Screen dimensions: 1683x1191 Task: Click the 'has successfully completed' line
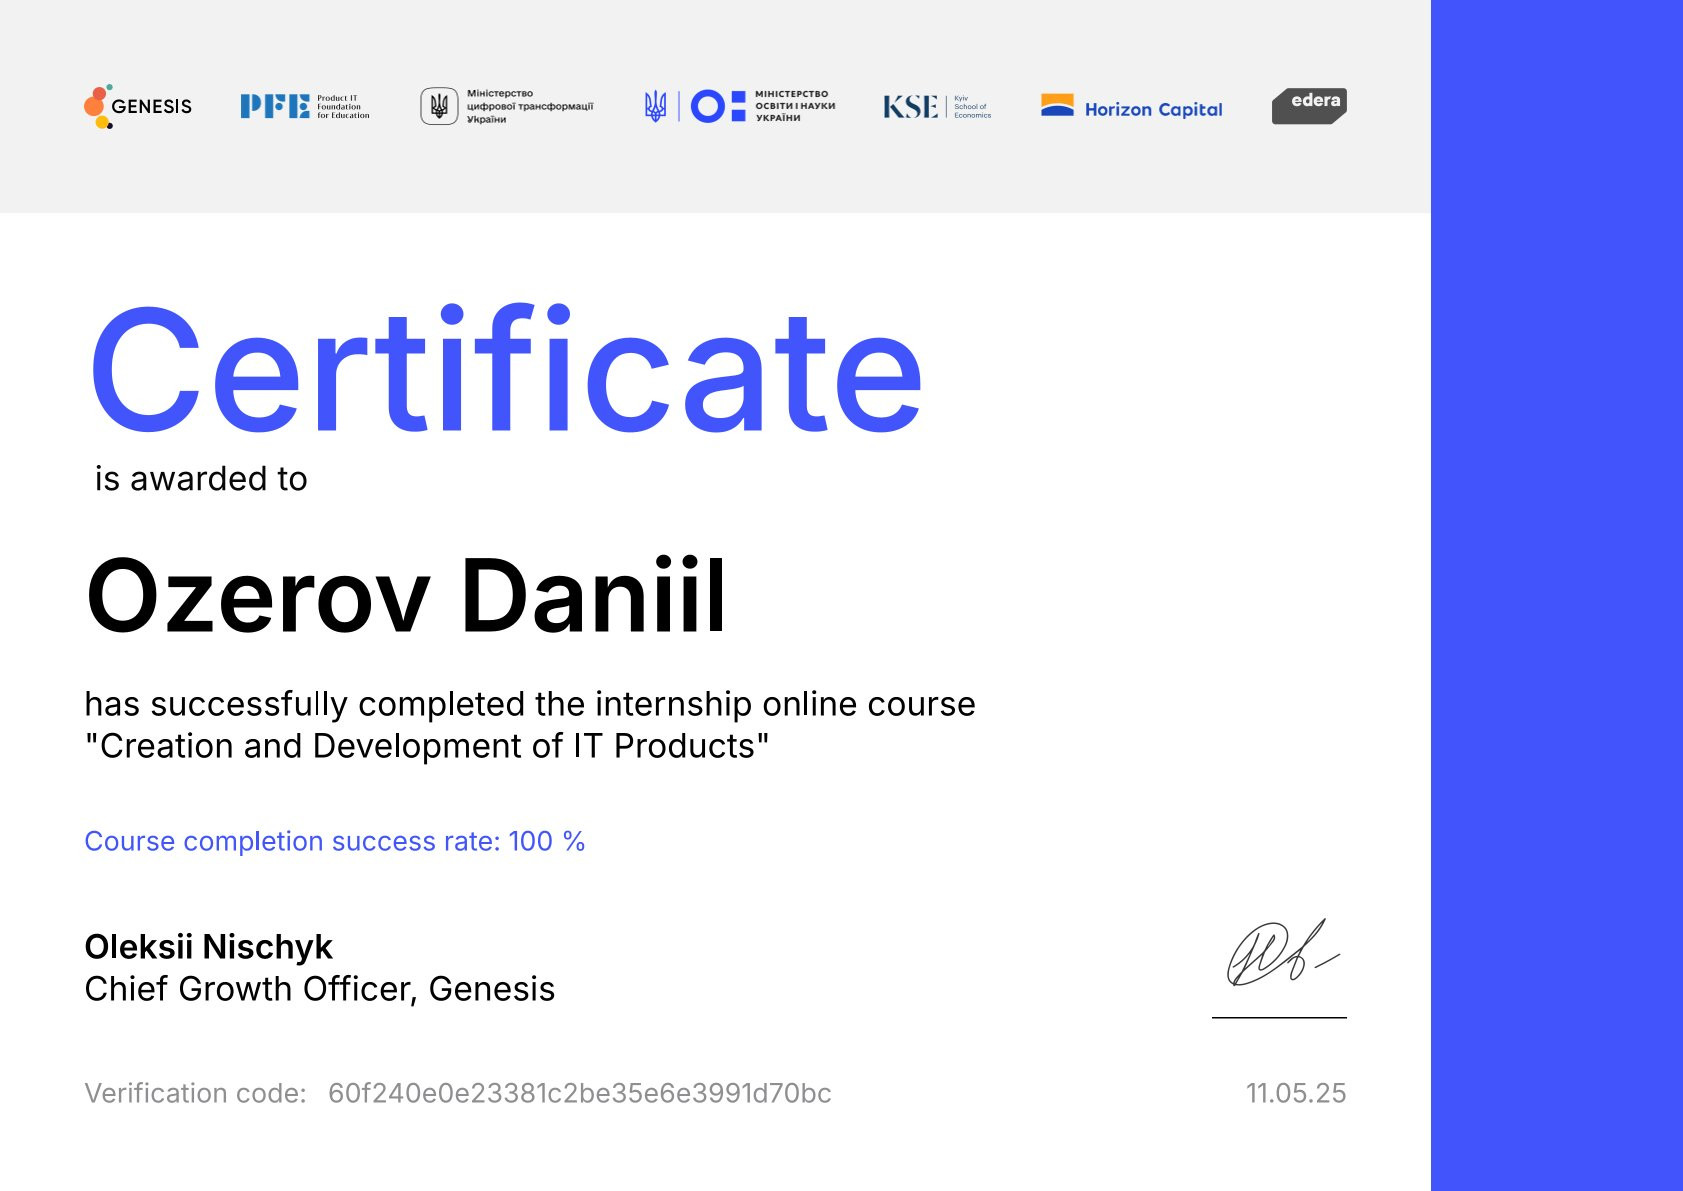point(529,704)
